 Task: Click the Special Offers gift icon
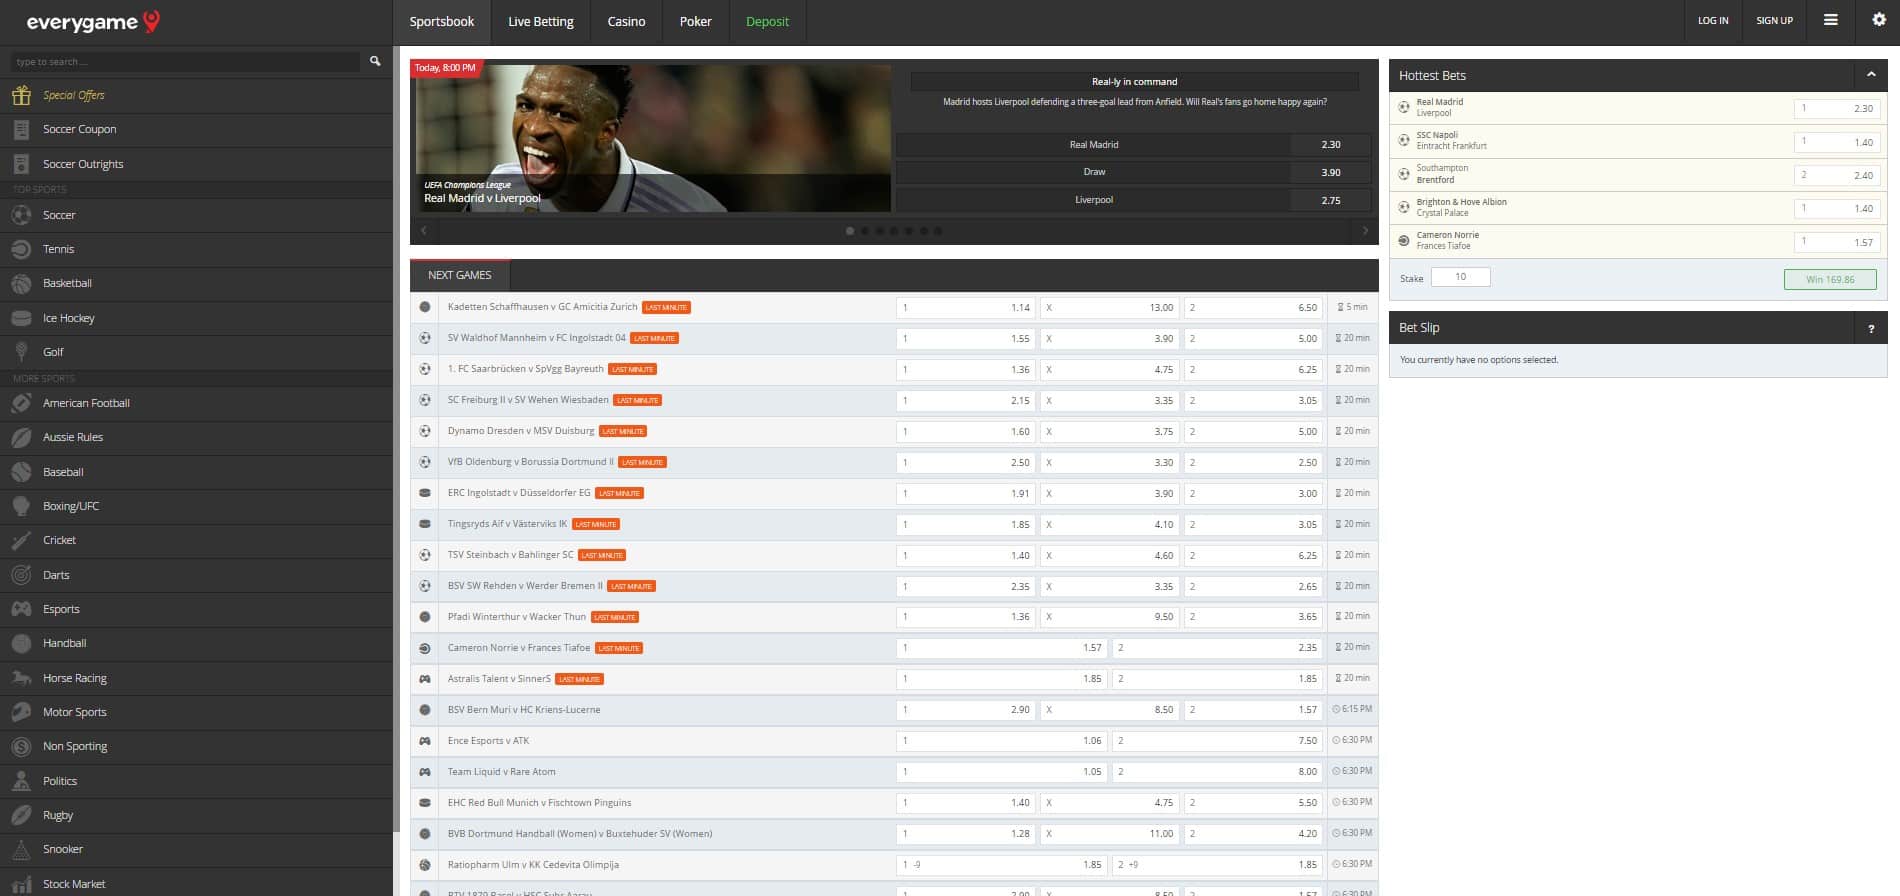coord(21,95)
